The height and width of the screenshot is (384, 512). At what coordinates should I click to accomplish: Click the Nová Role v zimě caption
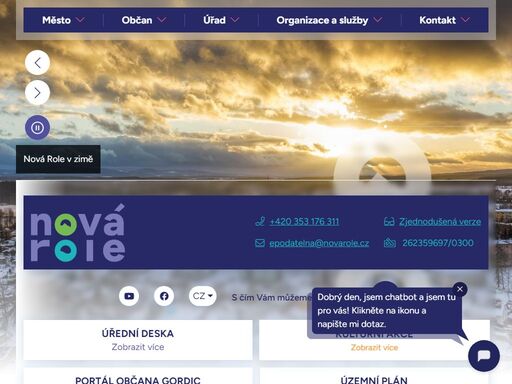[x=58, y=159]
